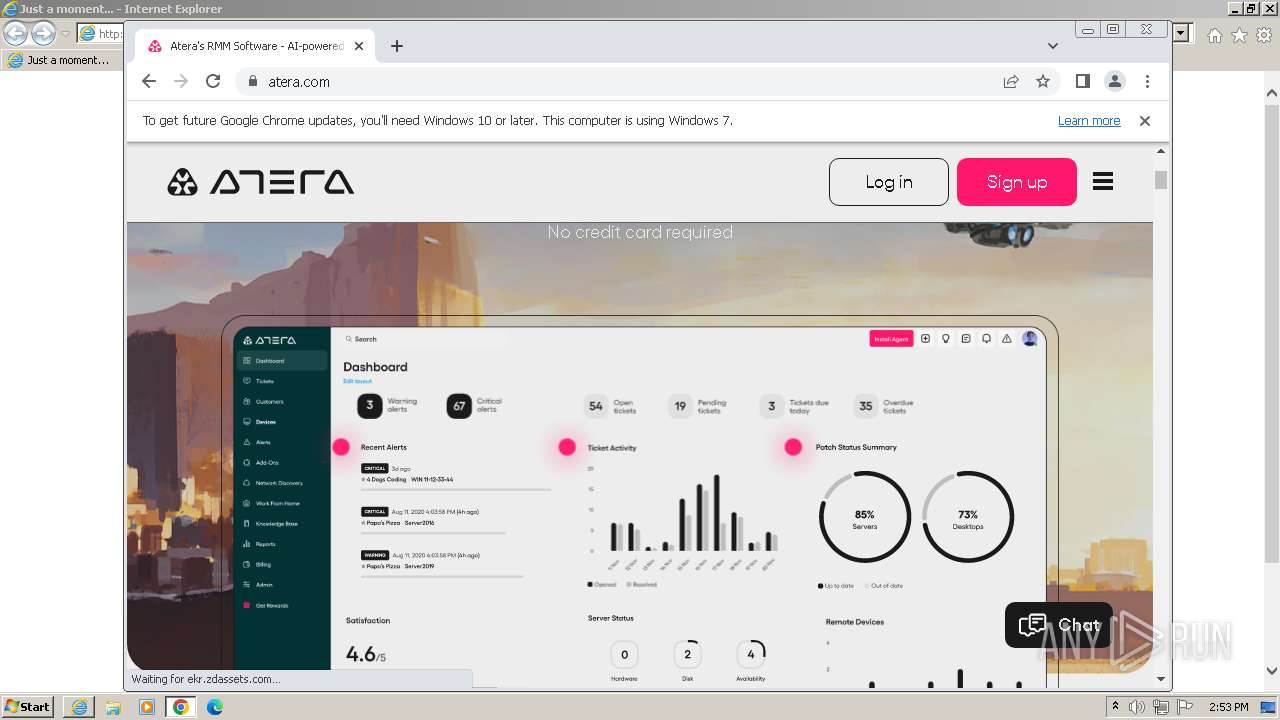Image resolution: width=1280 pixels, height=720 pixels.
Task: Dismiss the Chrome update infobar
Action: tap(1145, 121)
